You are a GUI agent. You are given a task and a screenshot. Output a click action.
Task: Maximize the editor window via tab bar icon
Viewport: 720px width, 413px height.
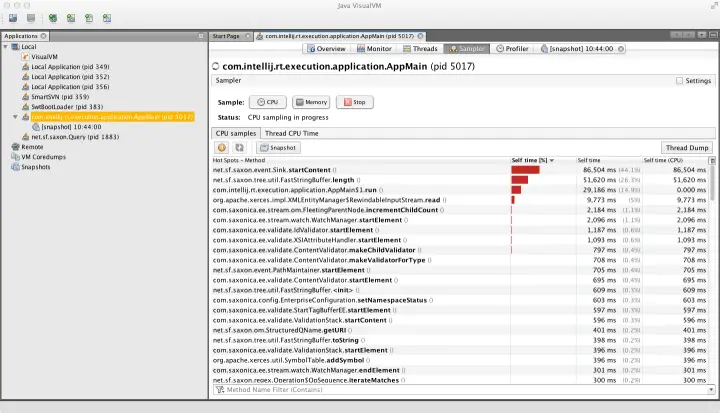point(713,35)
